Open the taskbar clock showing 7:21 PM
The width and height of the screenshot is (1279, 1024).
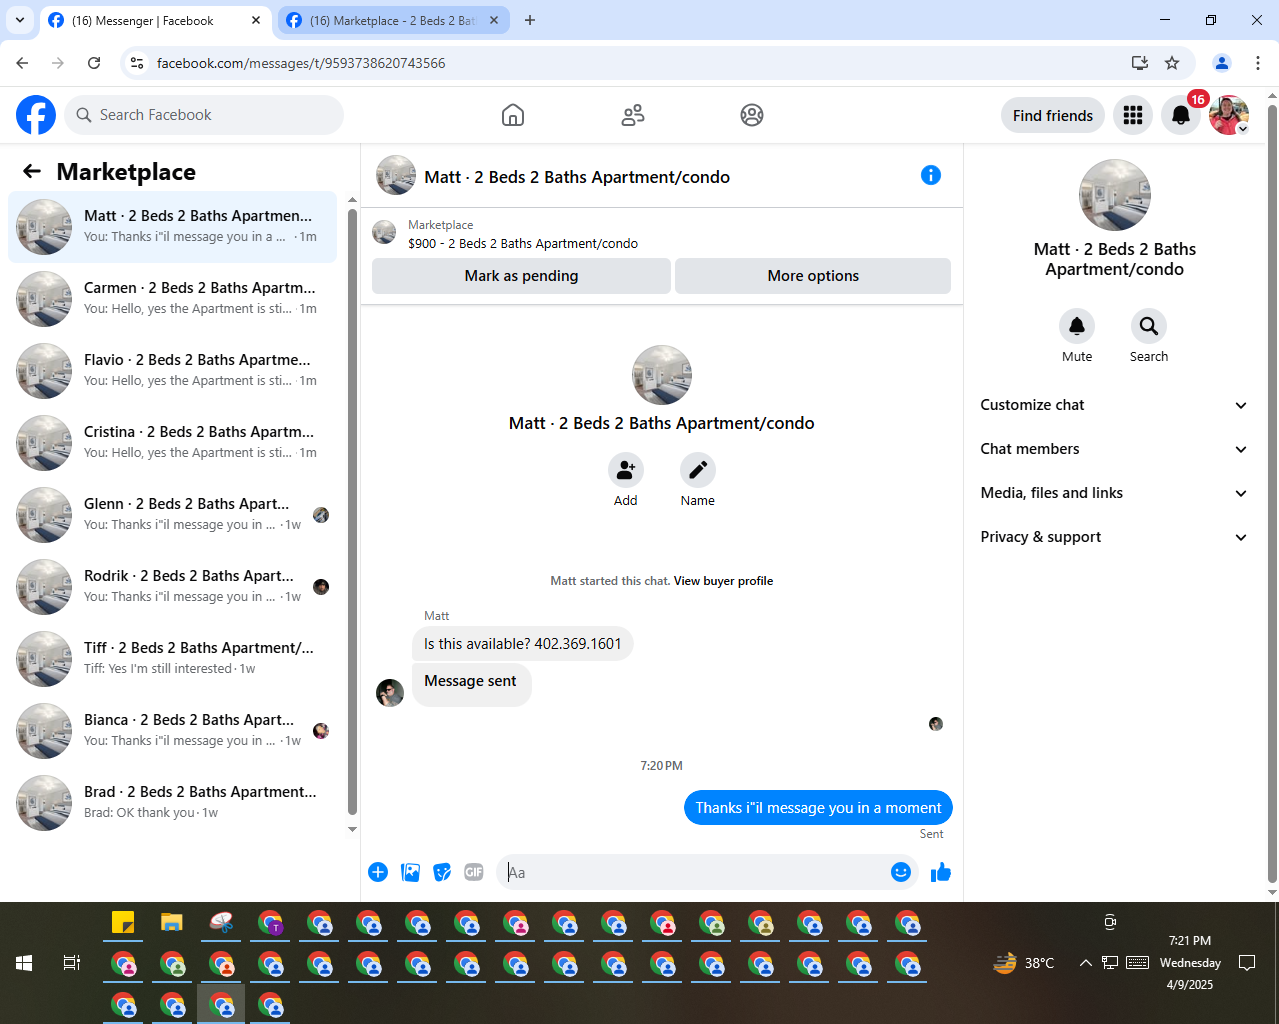click(x=1190, y=963)
